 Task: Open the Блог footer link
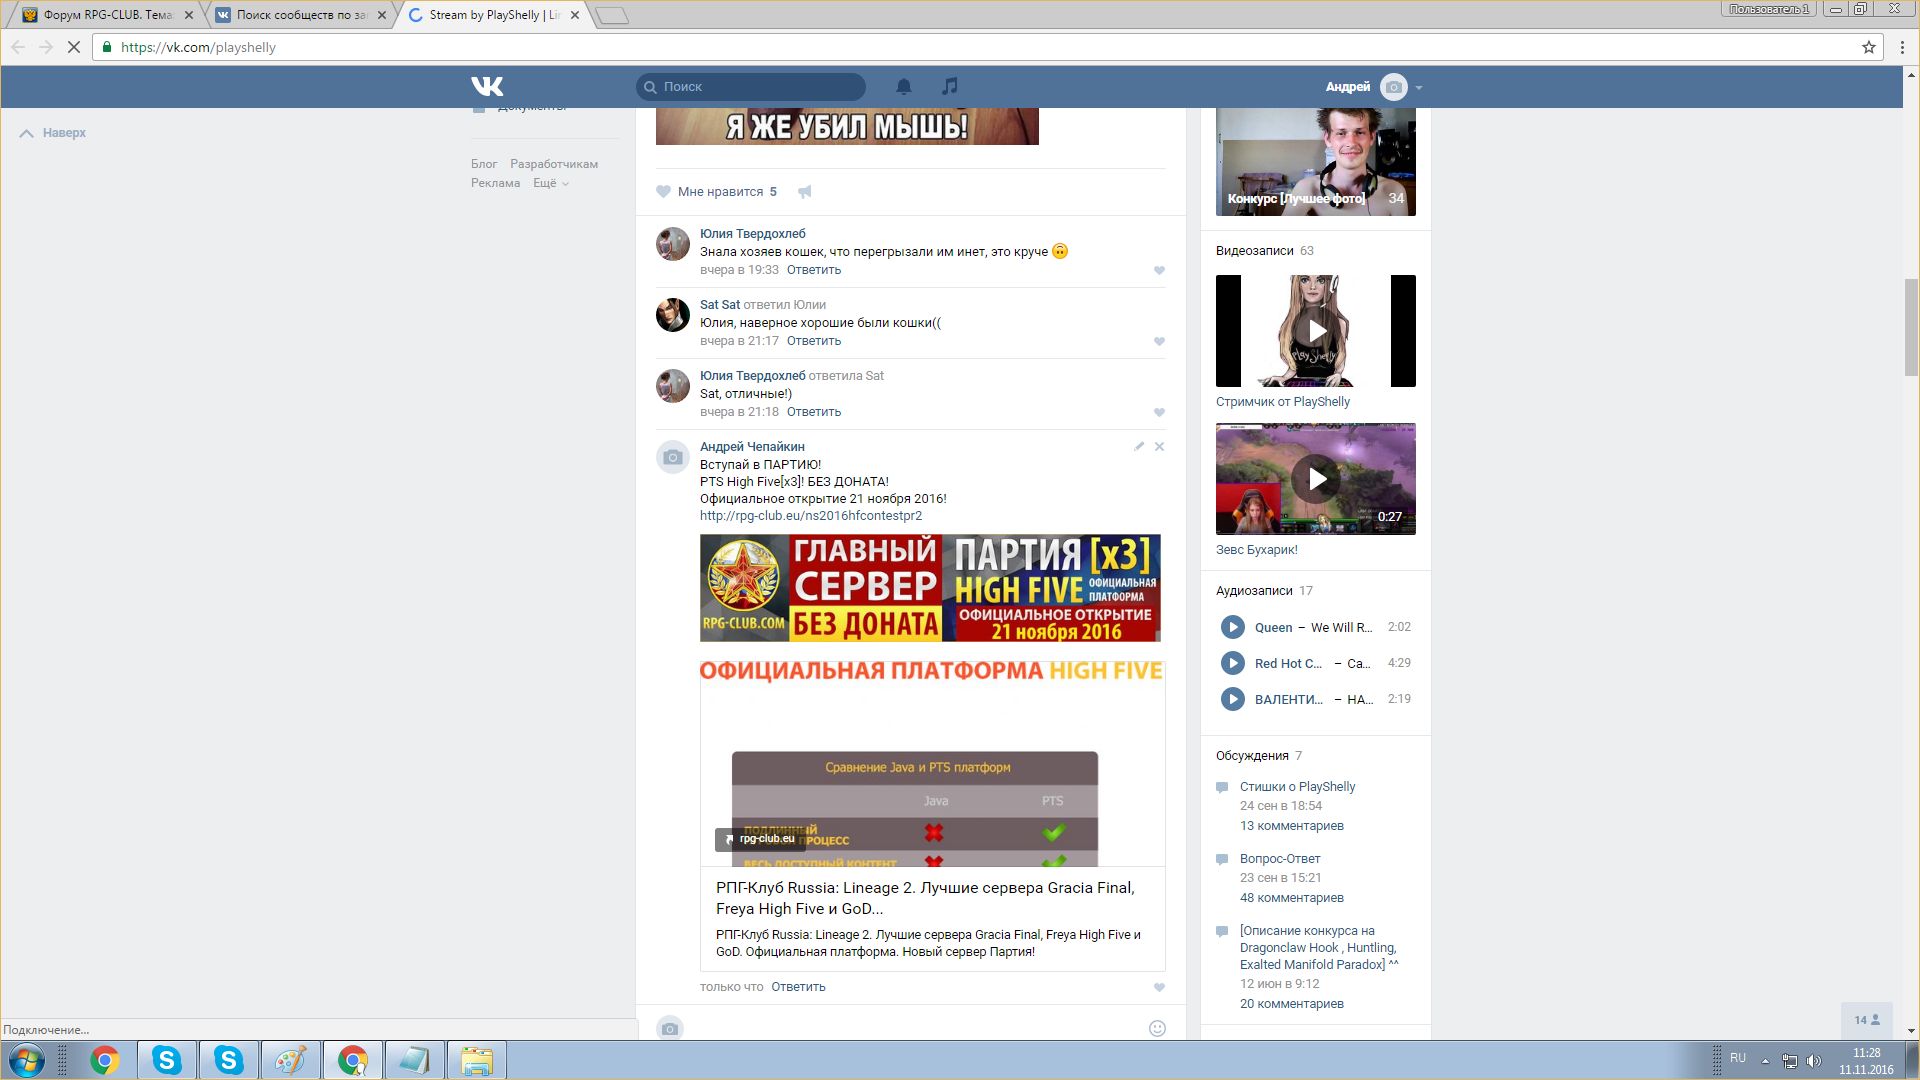coord(484,164)
